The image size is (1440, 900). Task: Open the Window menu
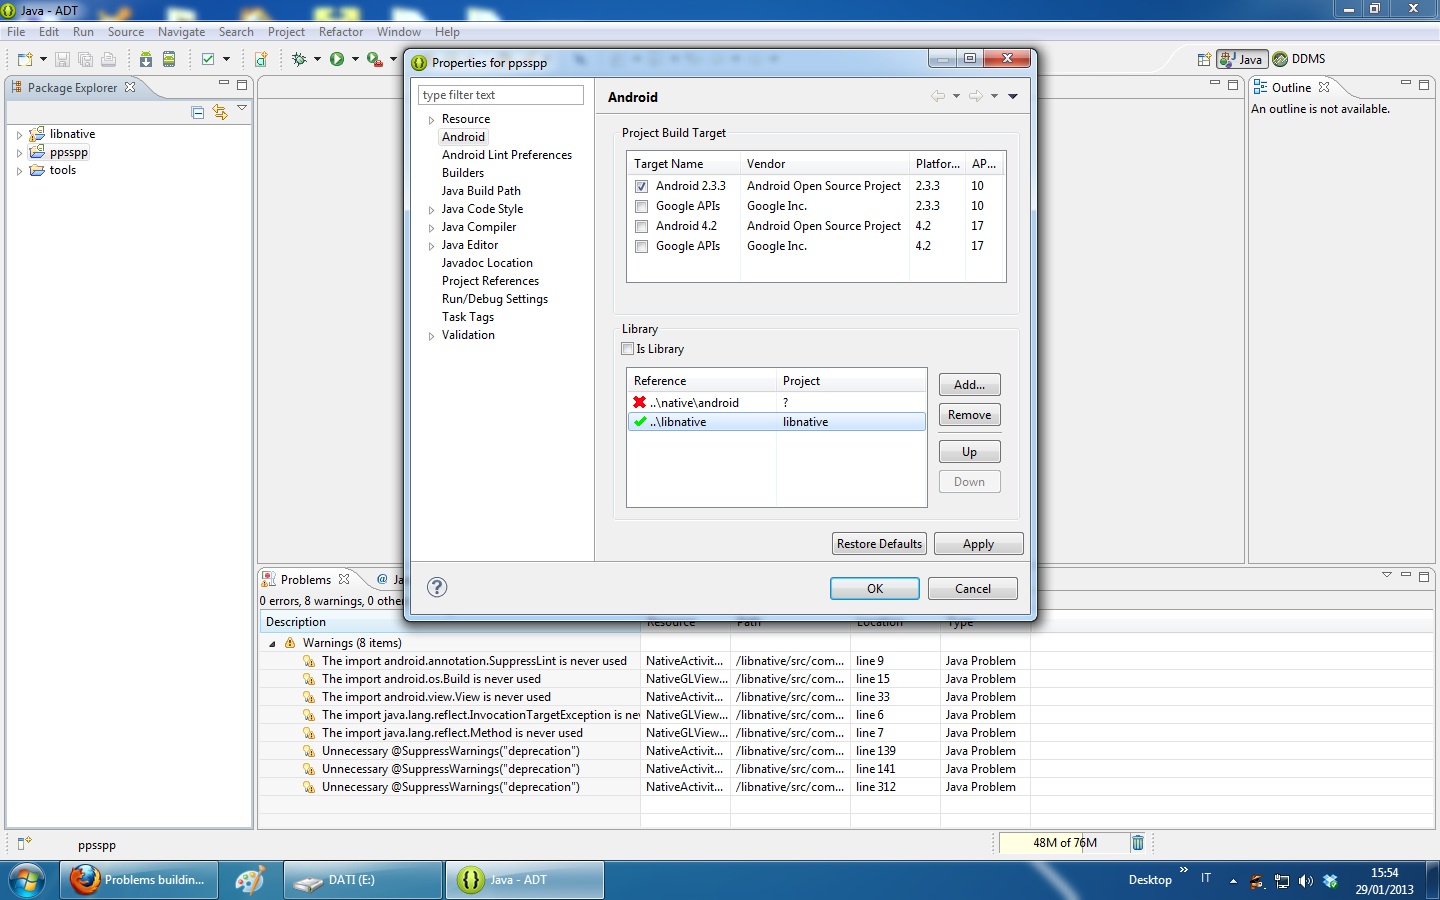399,32
